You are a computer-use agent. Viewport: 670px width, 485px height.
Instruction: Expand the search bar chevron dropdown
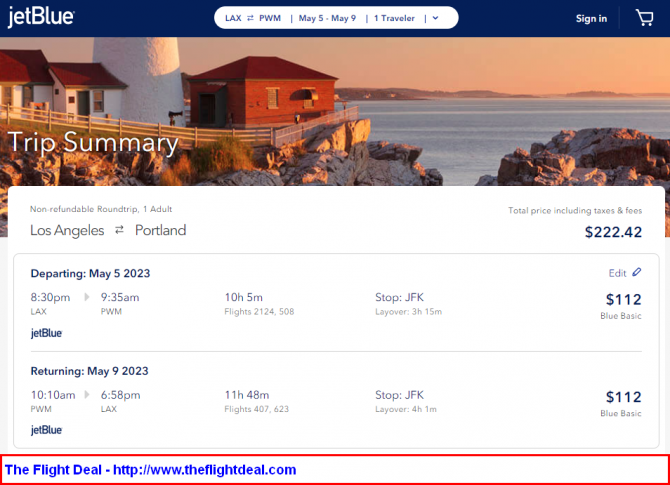436,18
